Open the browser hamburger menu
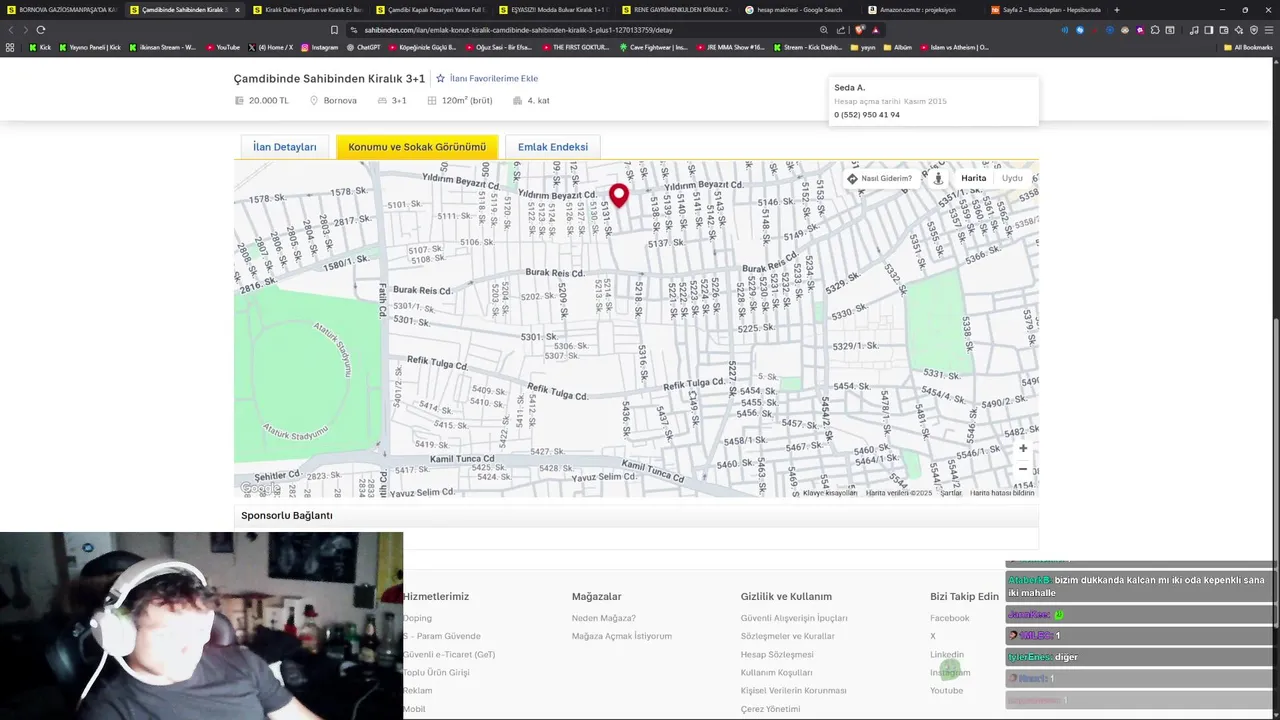The image size is (1280, 720). 1269,30
